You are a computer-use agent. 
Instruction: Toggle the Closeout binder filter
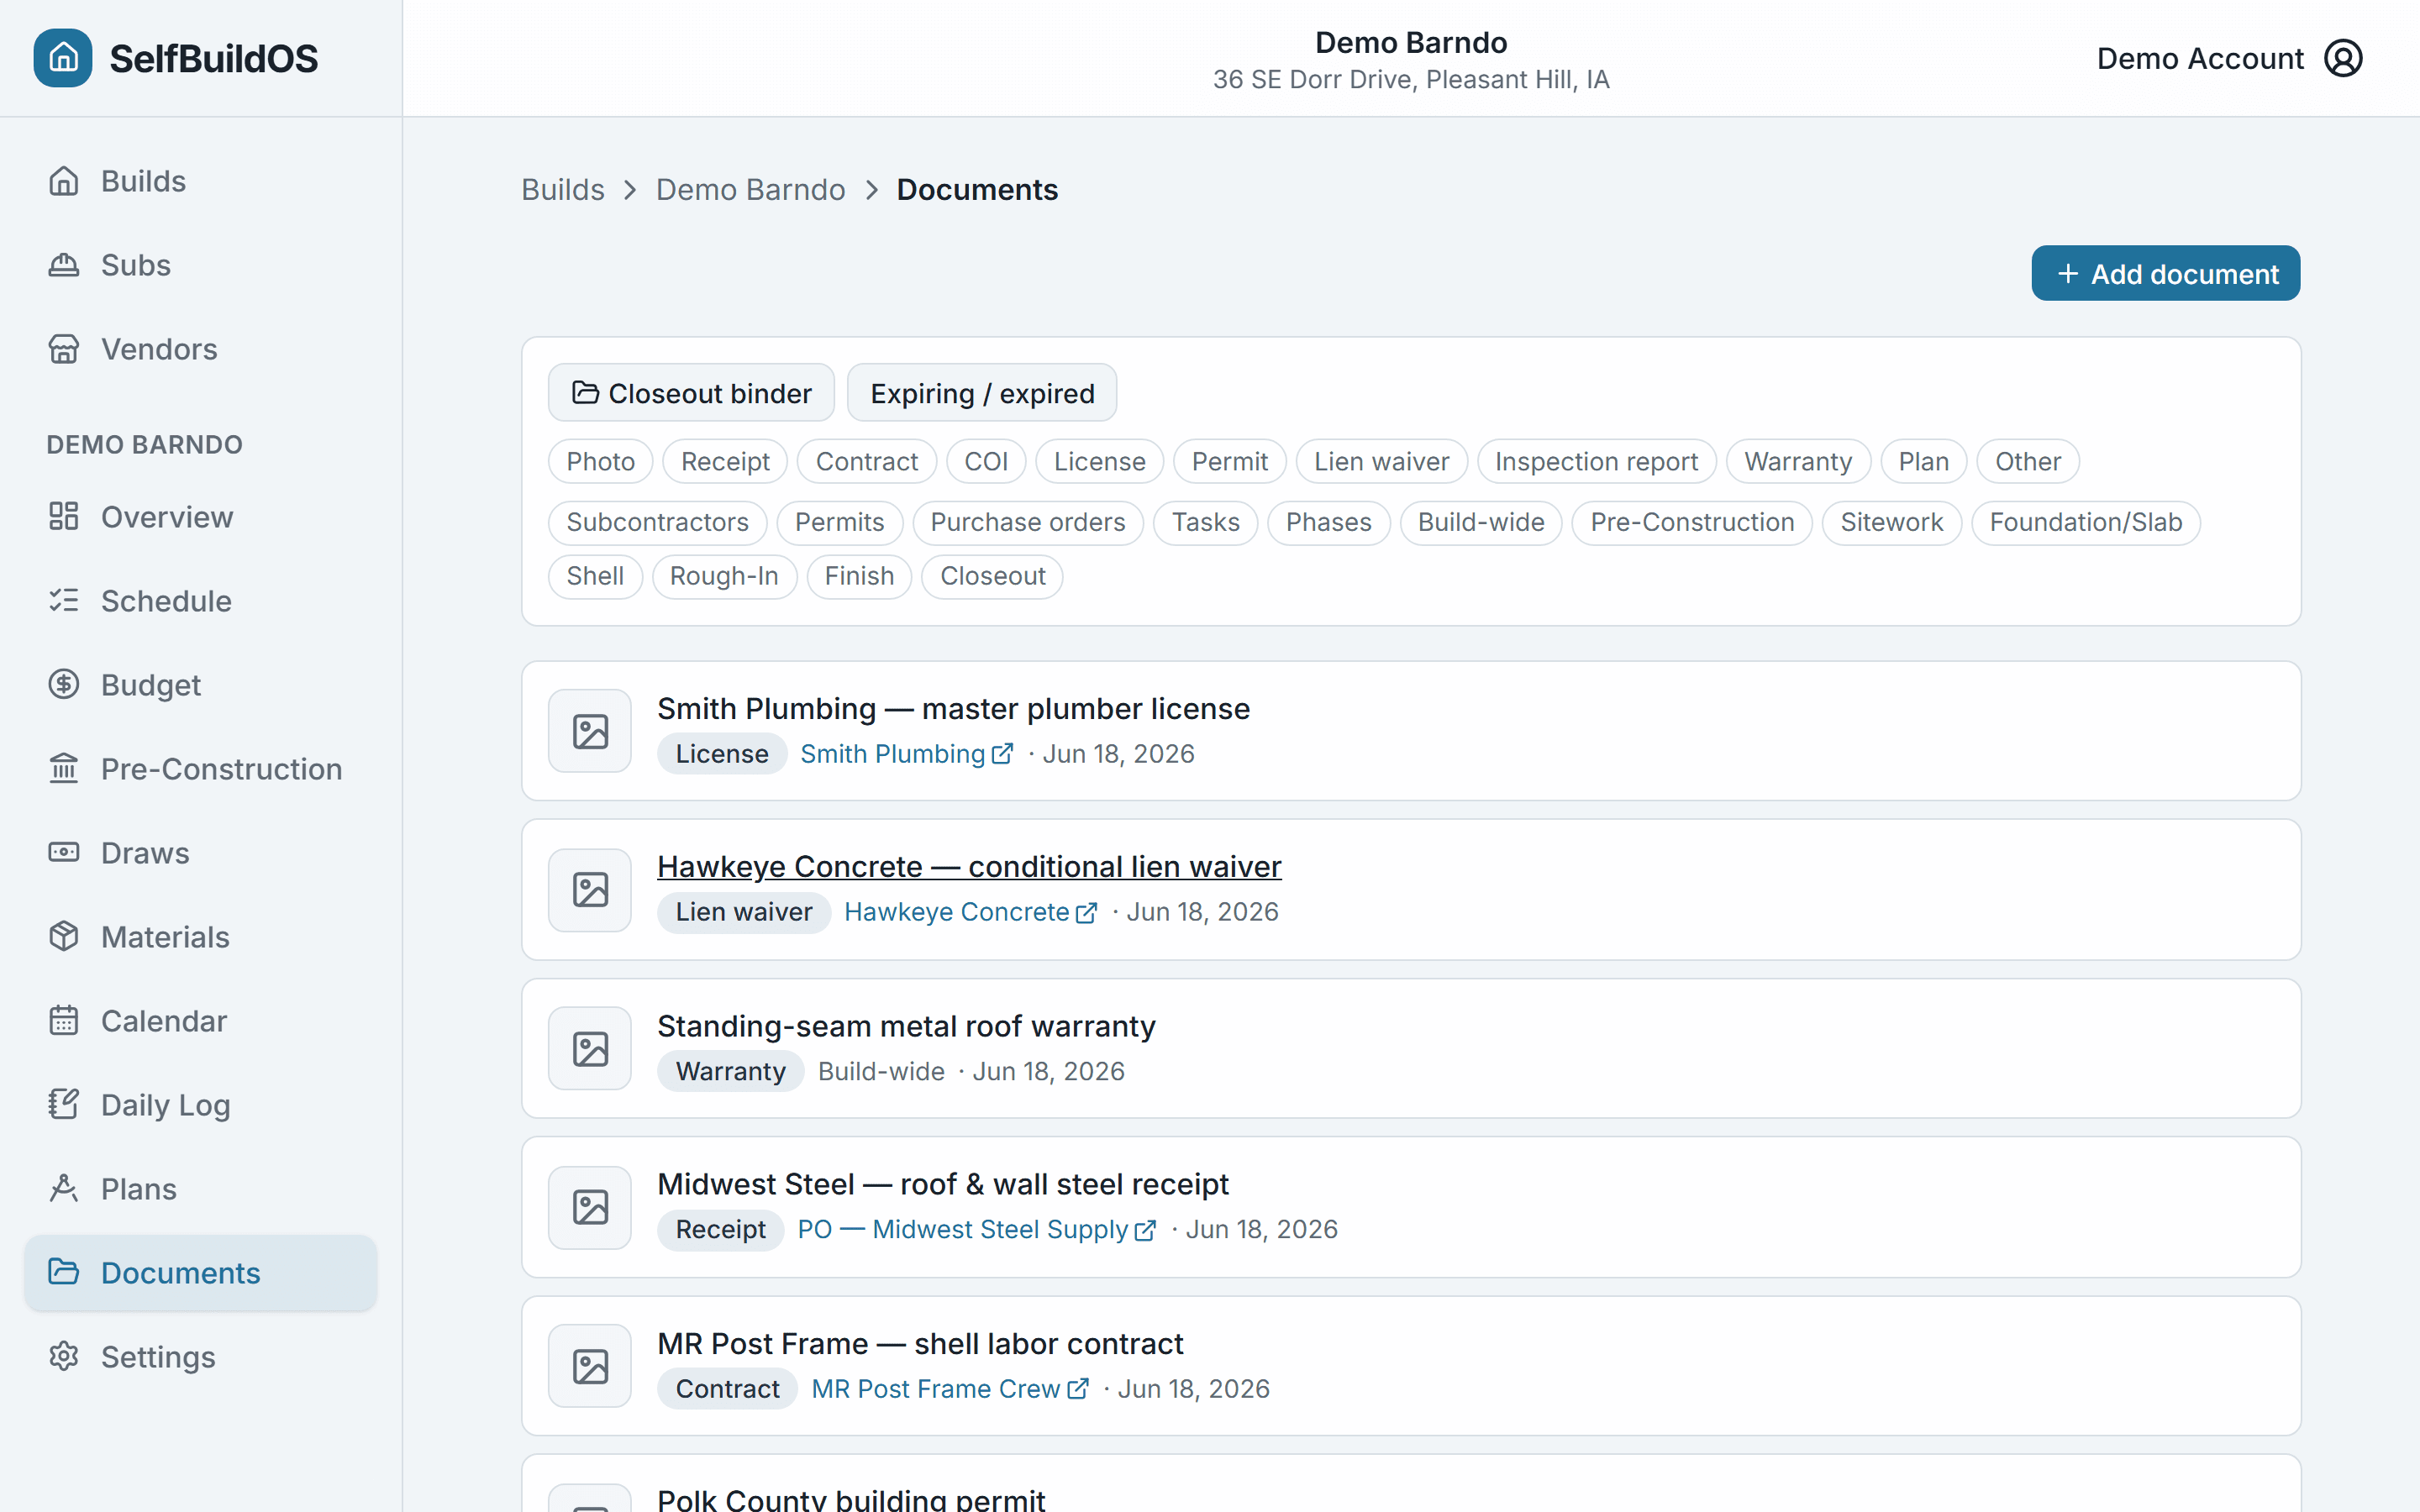(691, 393)
